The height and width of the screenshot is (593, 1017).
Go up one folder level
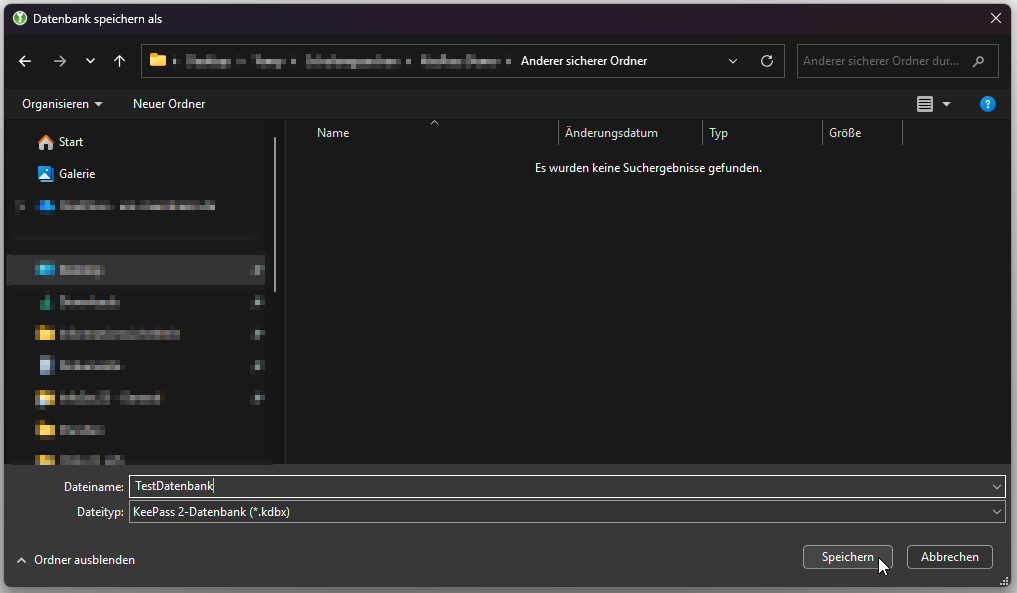119,61
